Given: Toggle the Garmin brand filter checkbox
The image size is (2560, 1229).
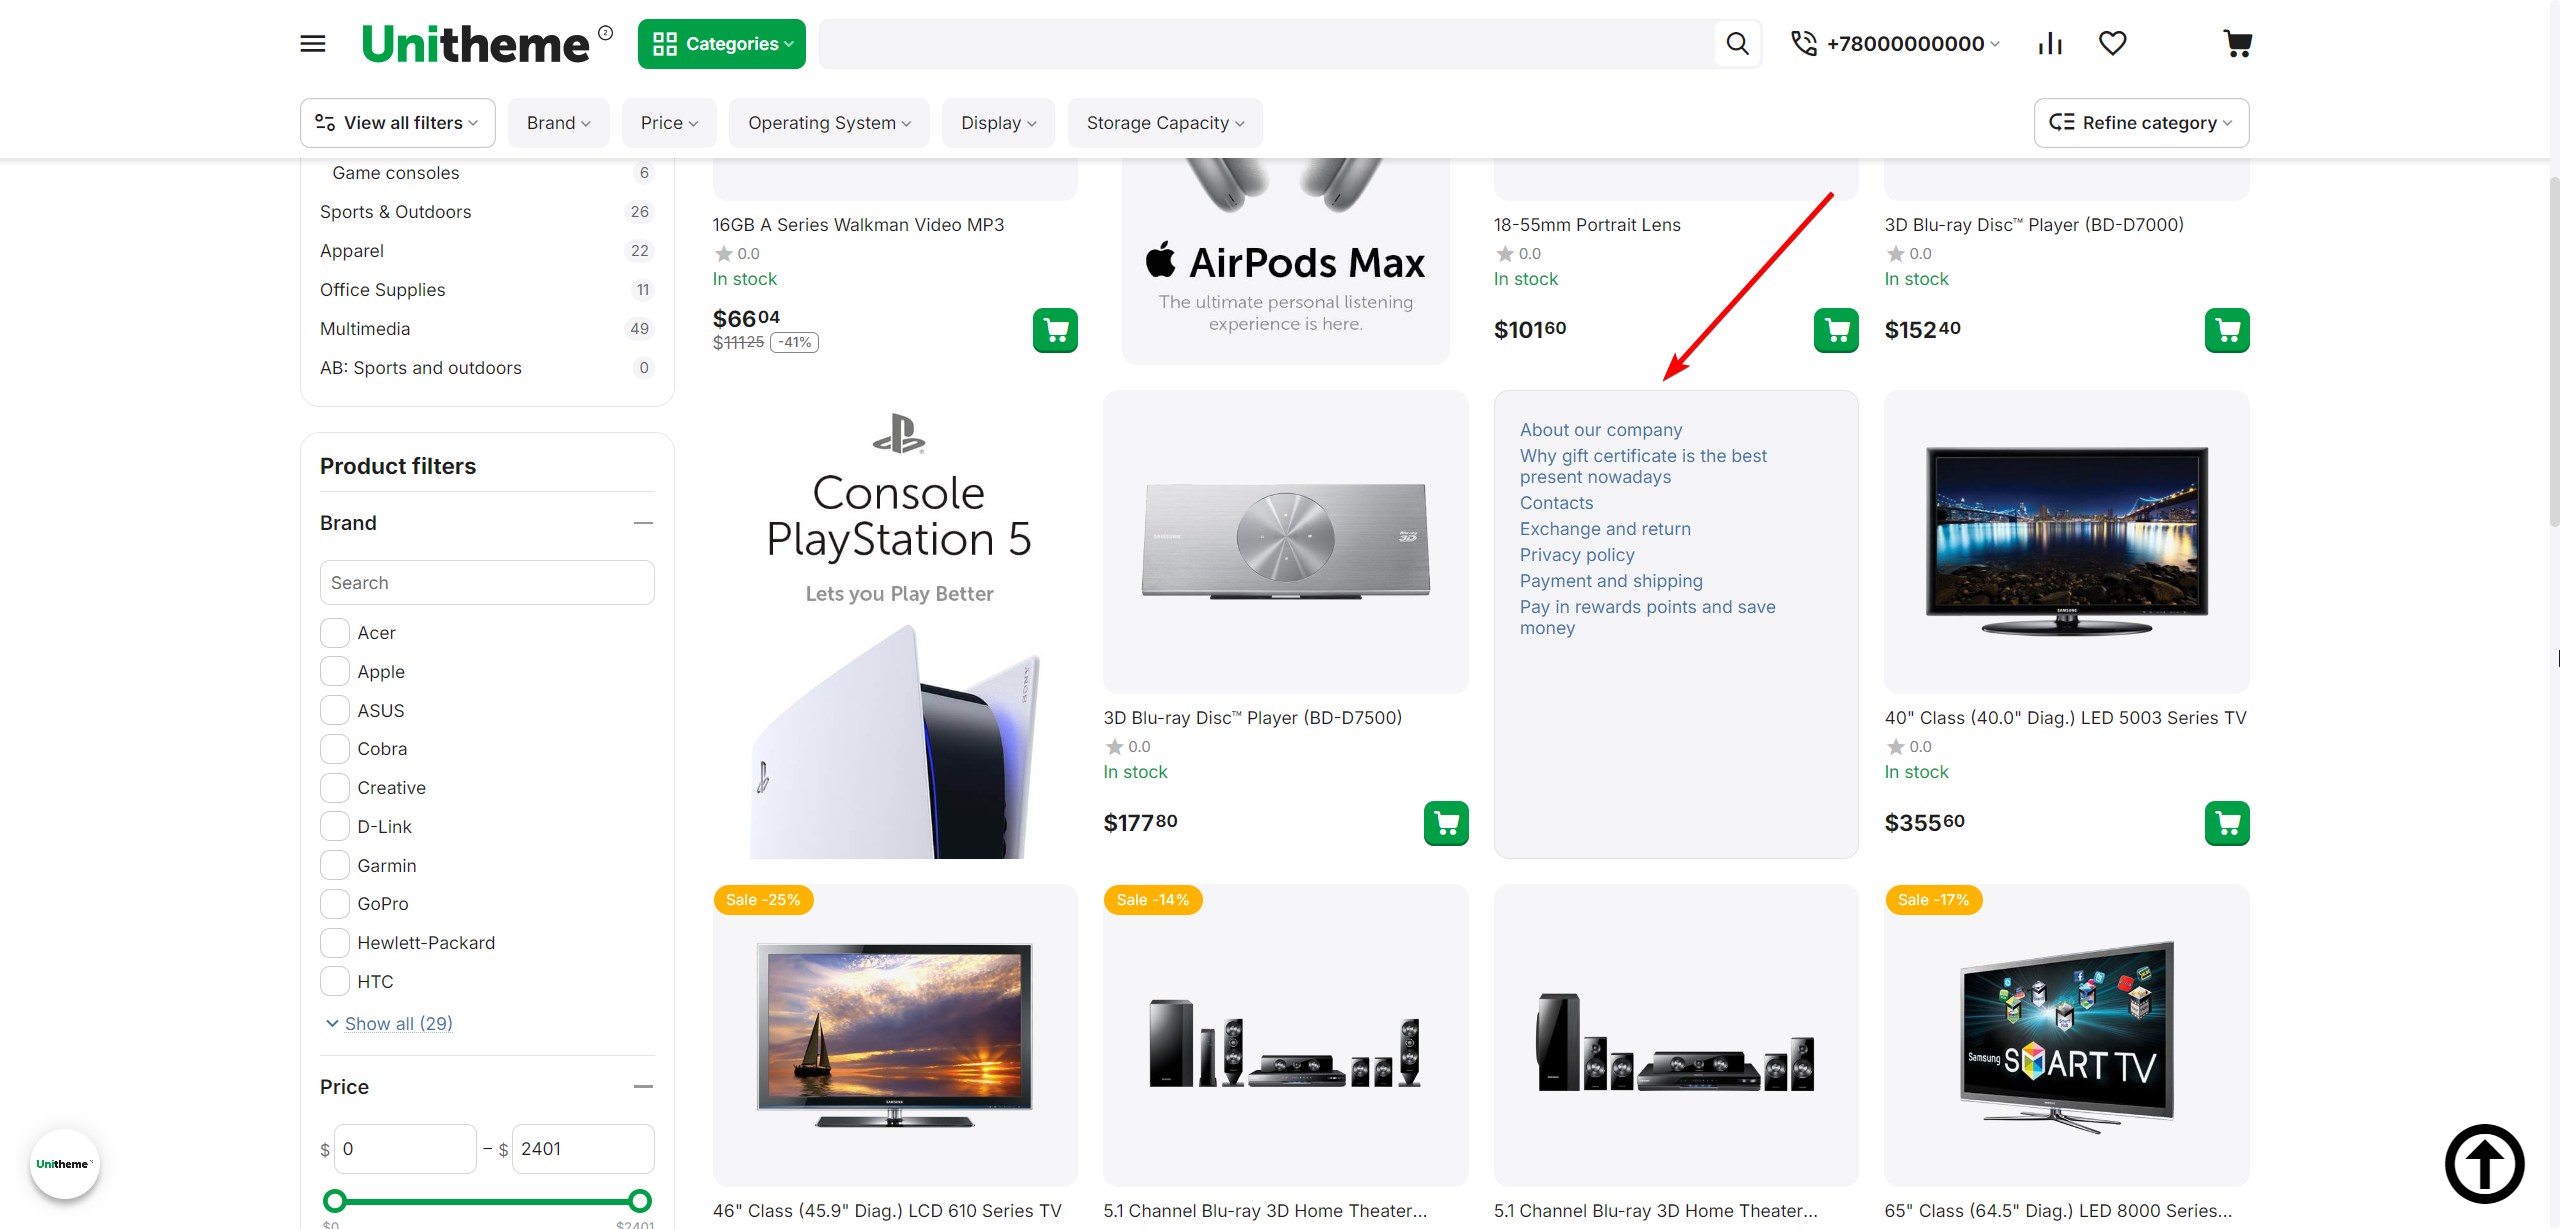Looking at the screenshot, I should 335,866.
